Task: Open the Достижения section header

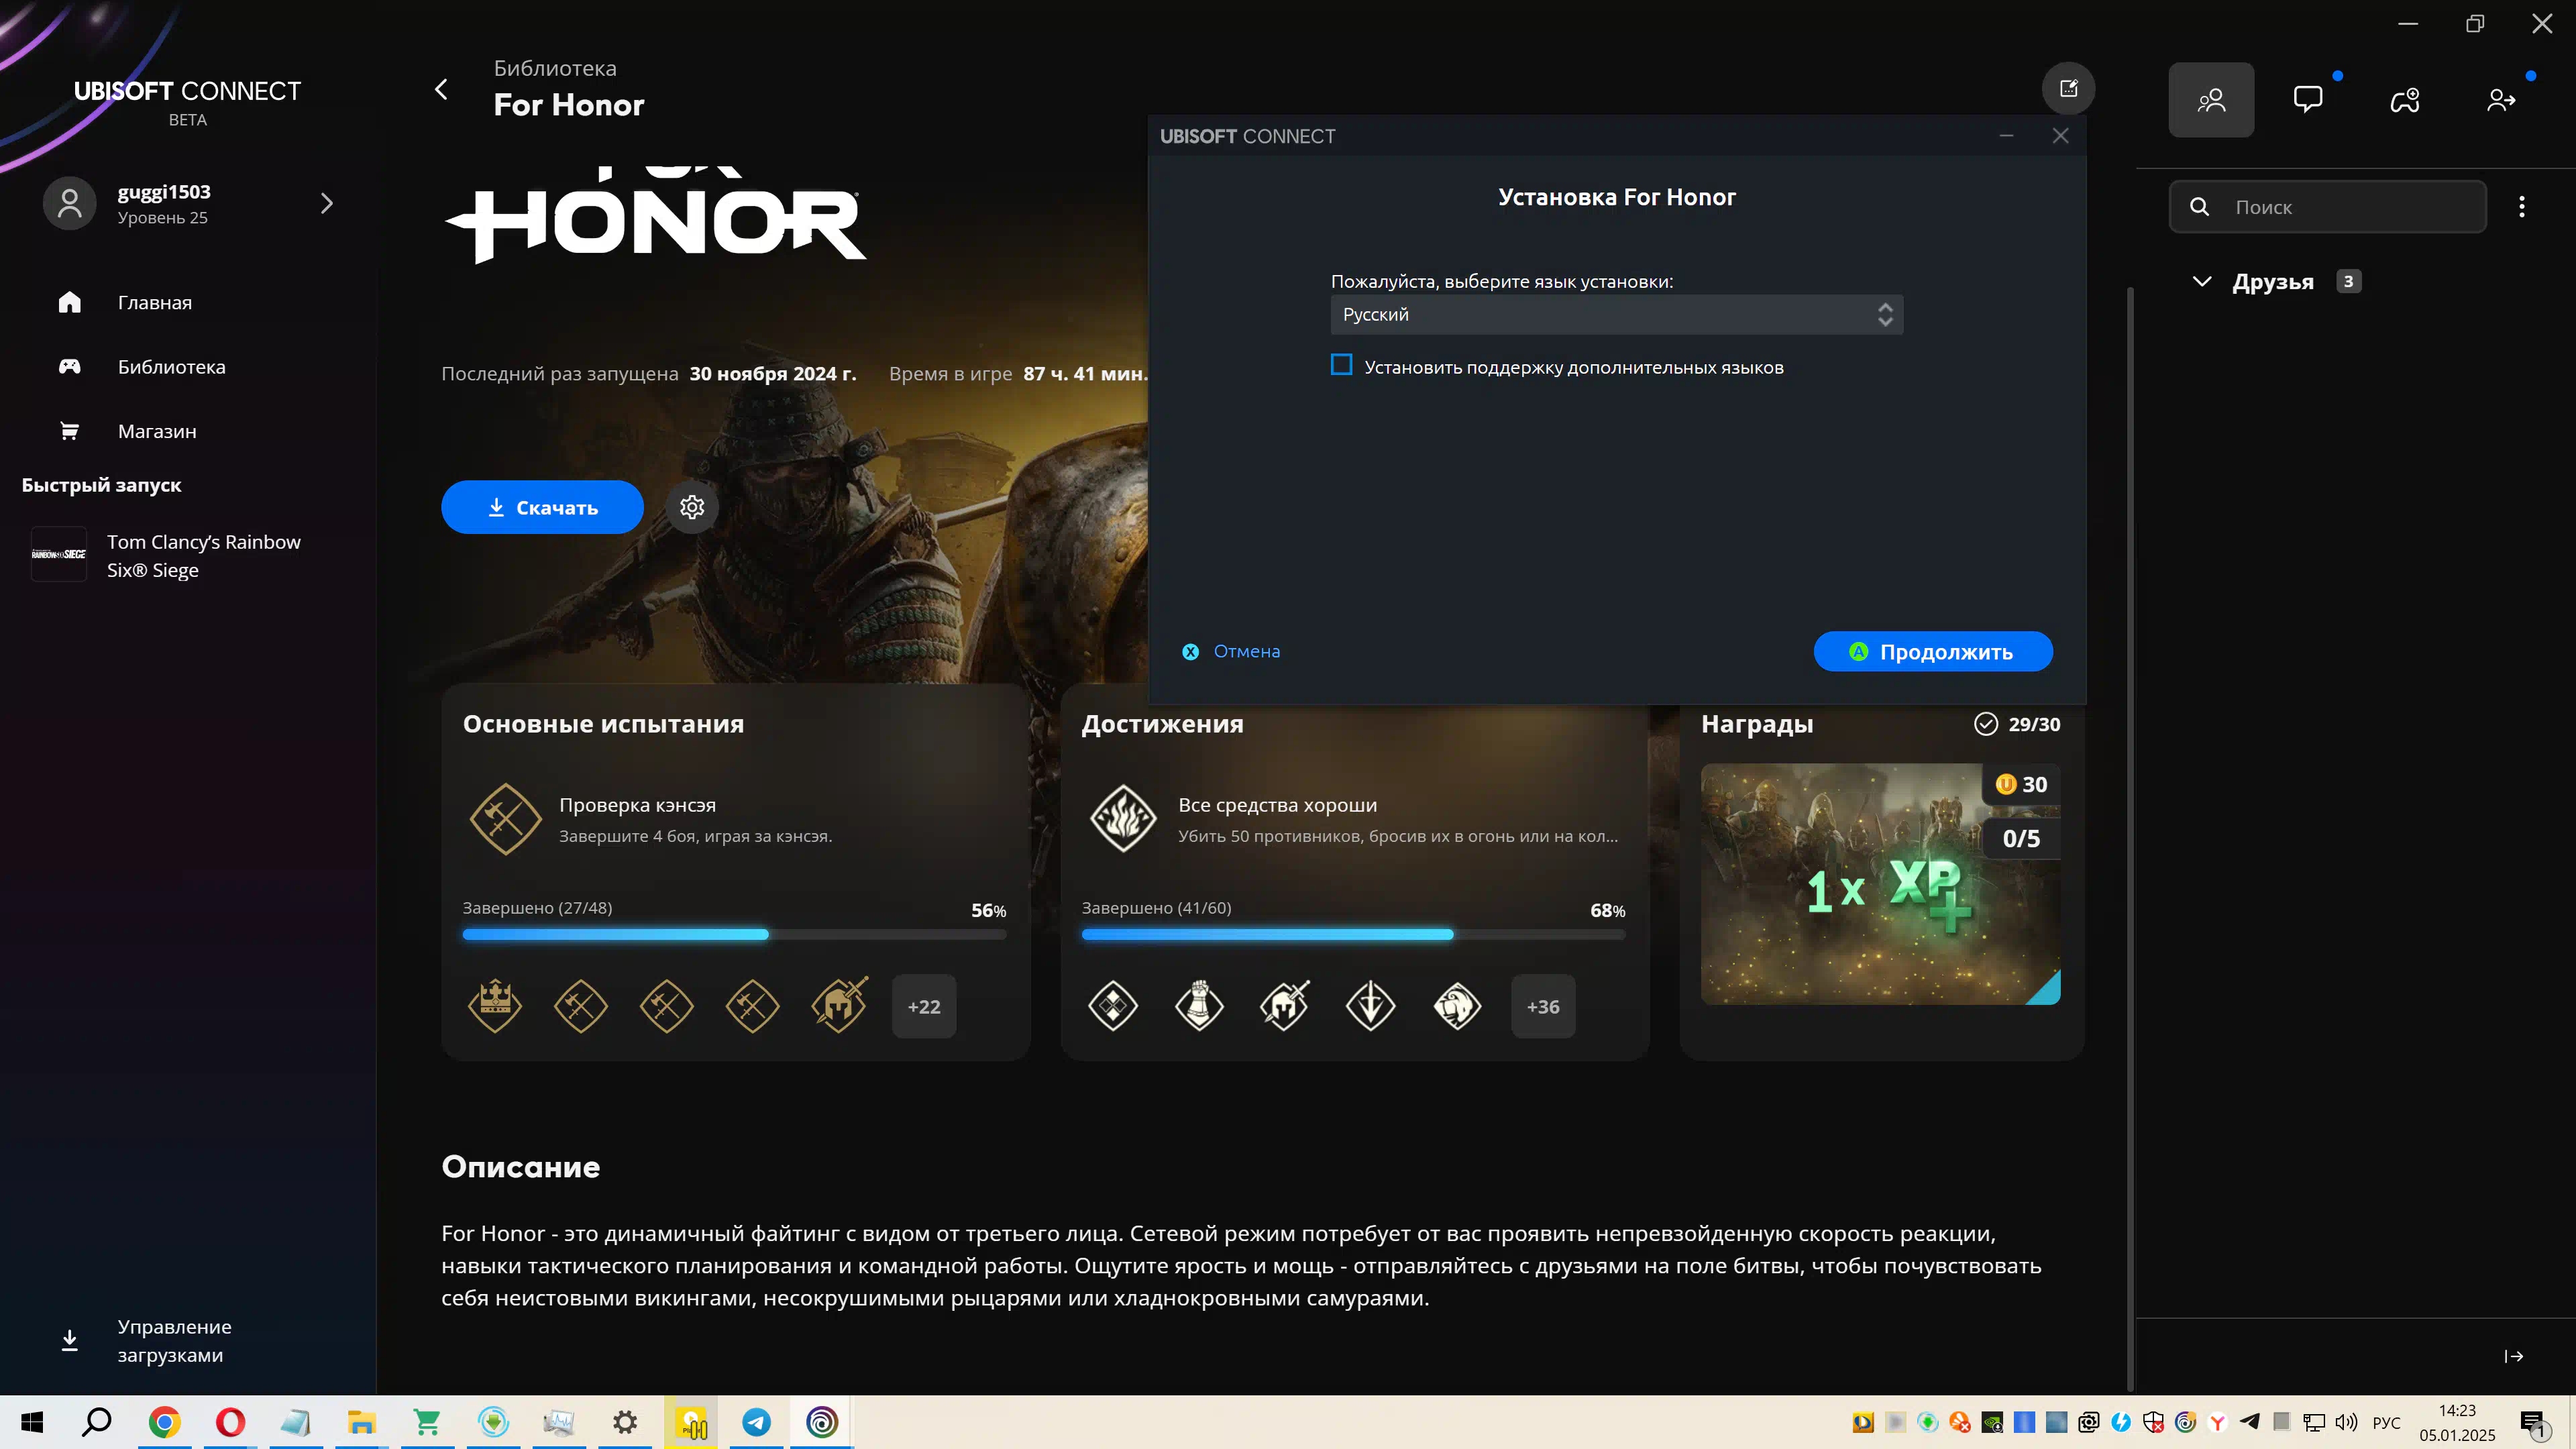Action: 1162,723
